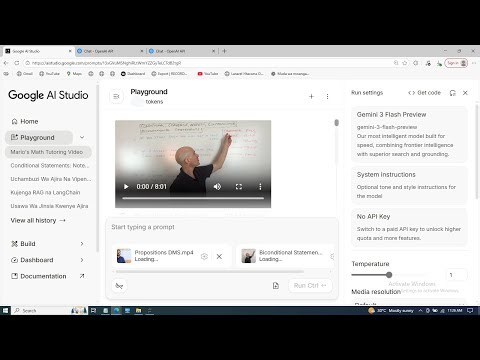Play the tutoring video
480x360 pixels.
pyautogui.click(x=126, y=187)
